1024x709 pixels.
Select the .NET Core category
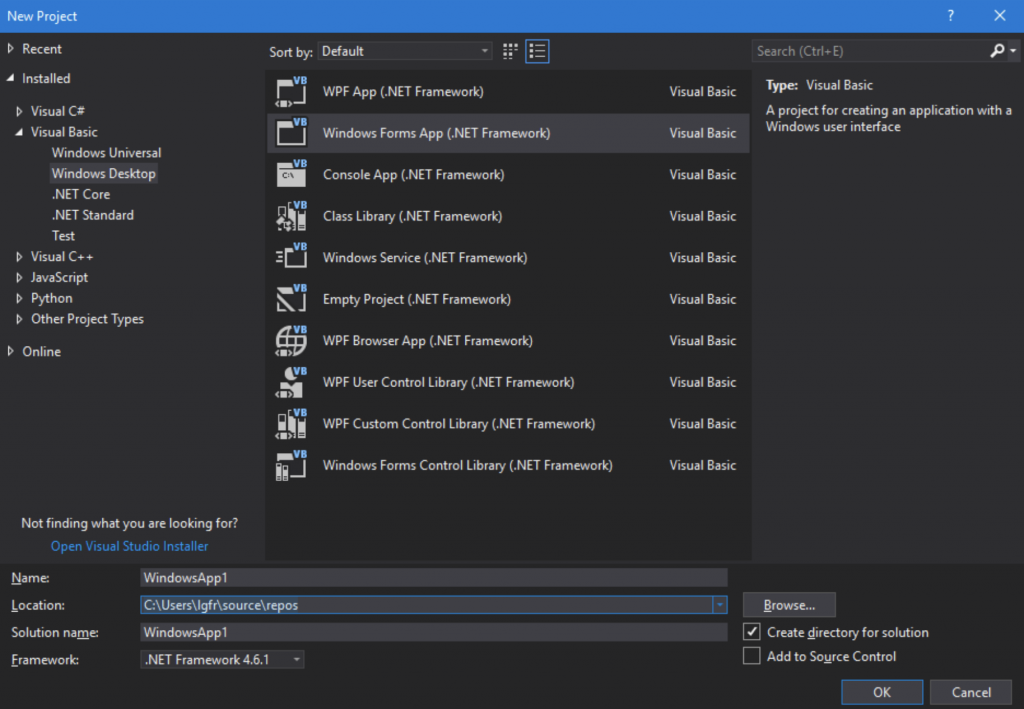click(80, 194)
